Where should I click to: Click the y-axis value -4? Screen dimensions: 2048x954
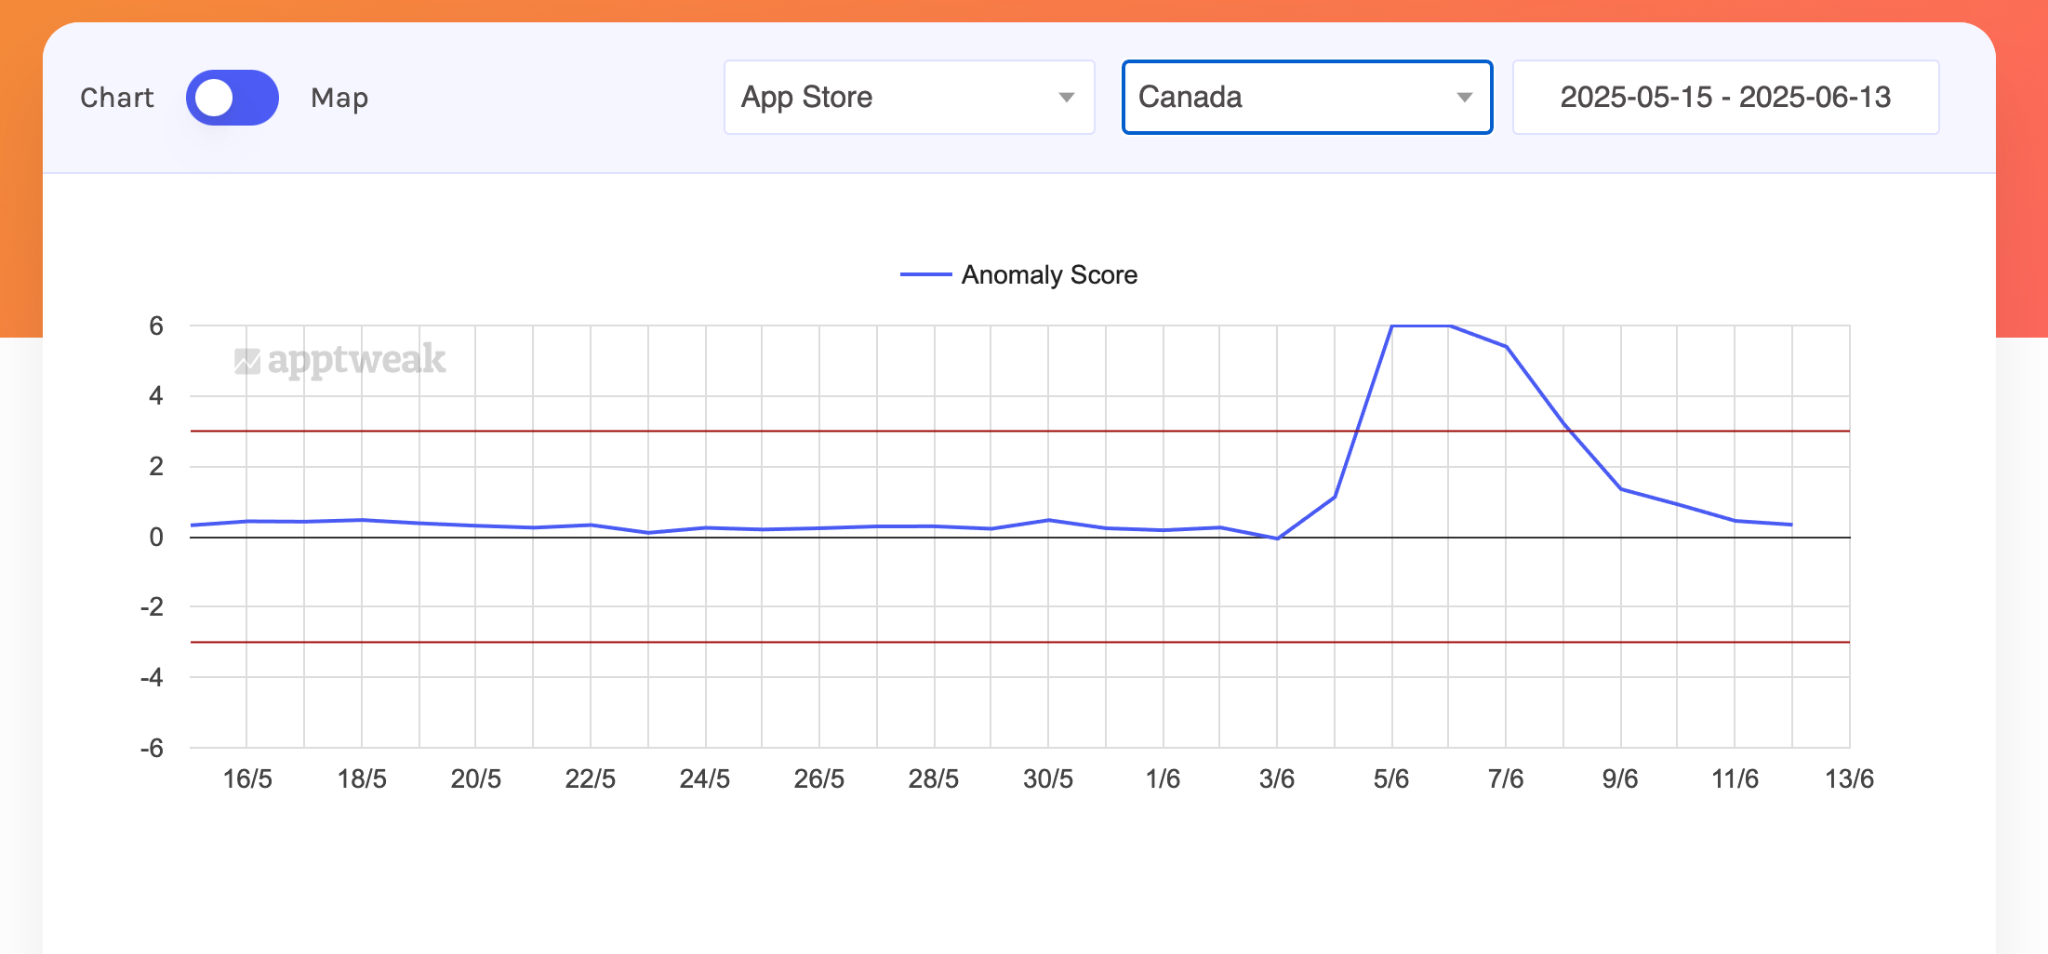(151, 678)
